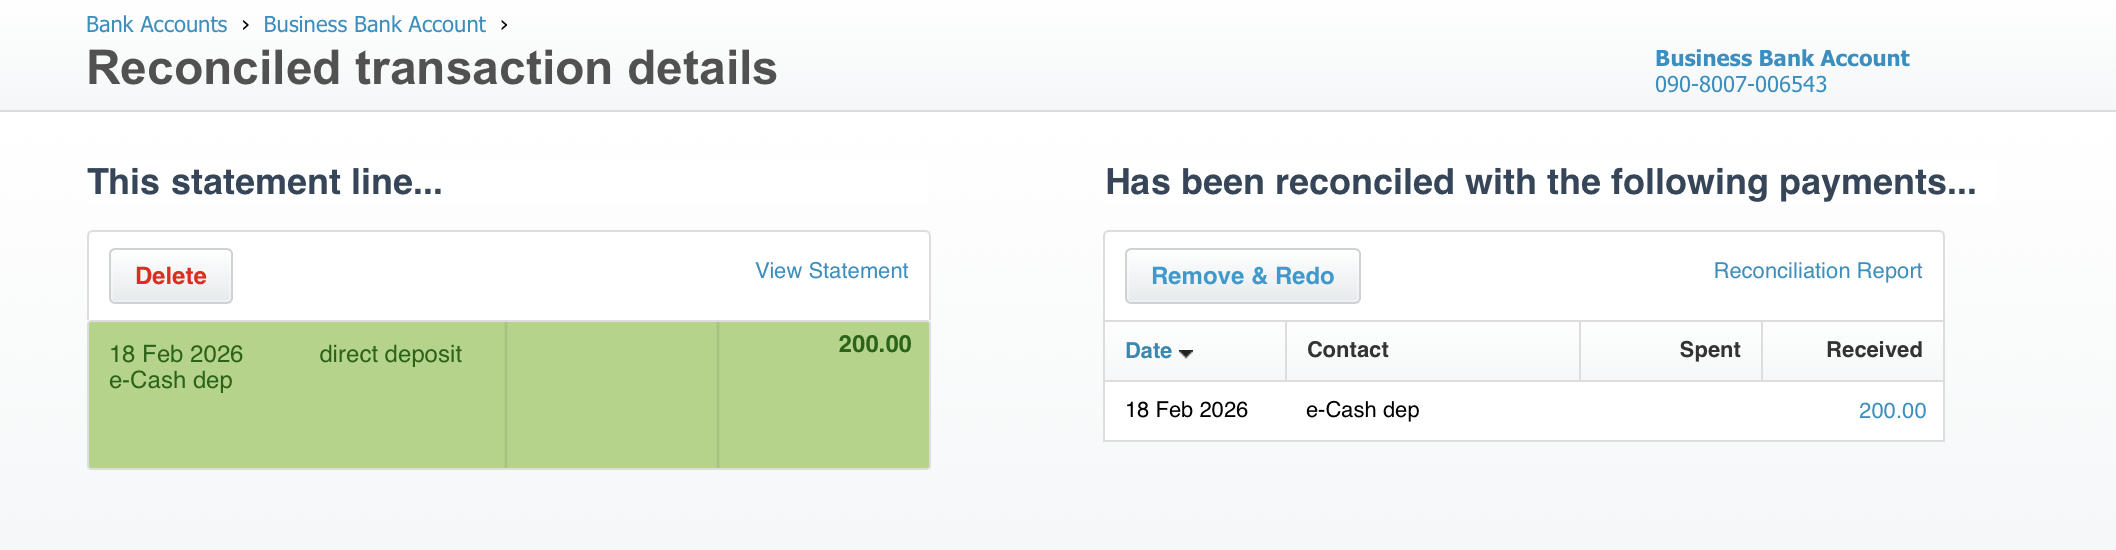Open the Bank Accounts breadcrumb link

156,25
